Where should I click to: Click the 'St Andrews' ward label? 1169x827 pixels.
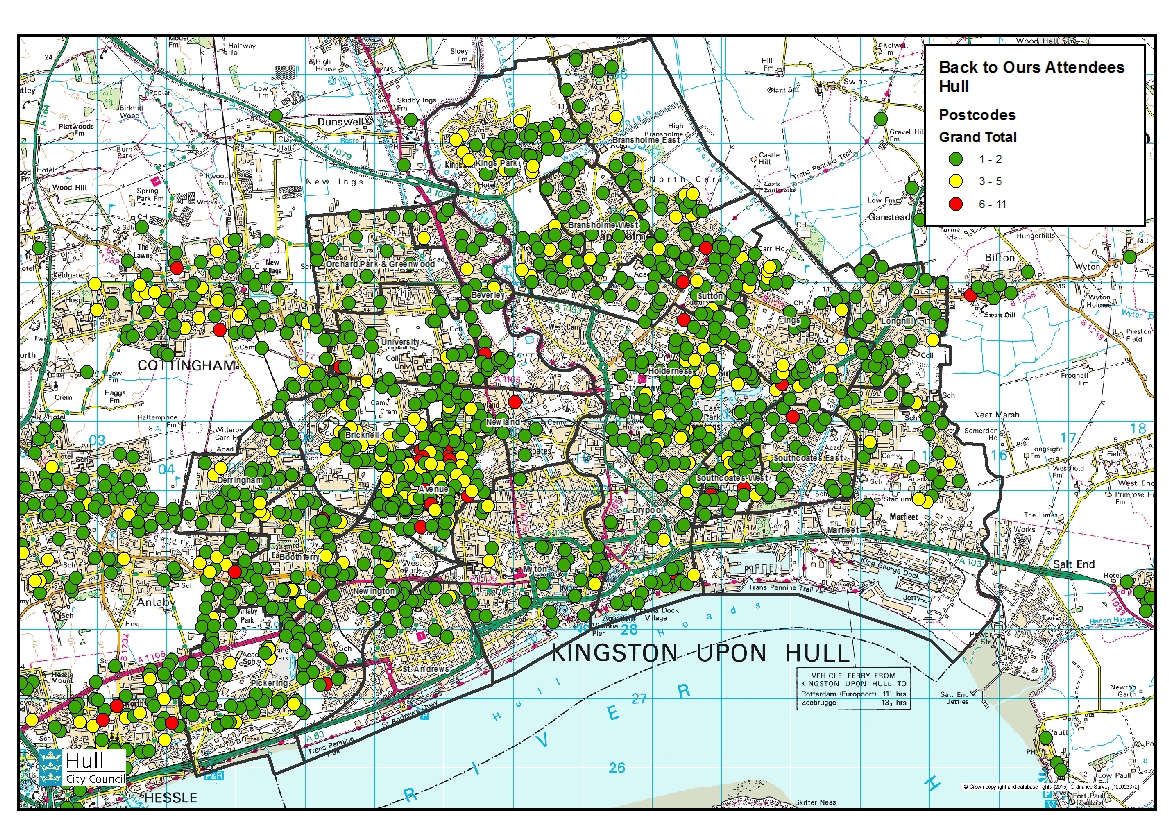pos(426,669)
